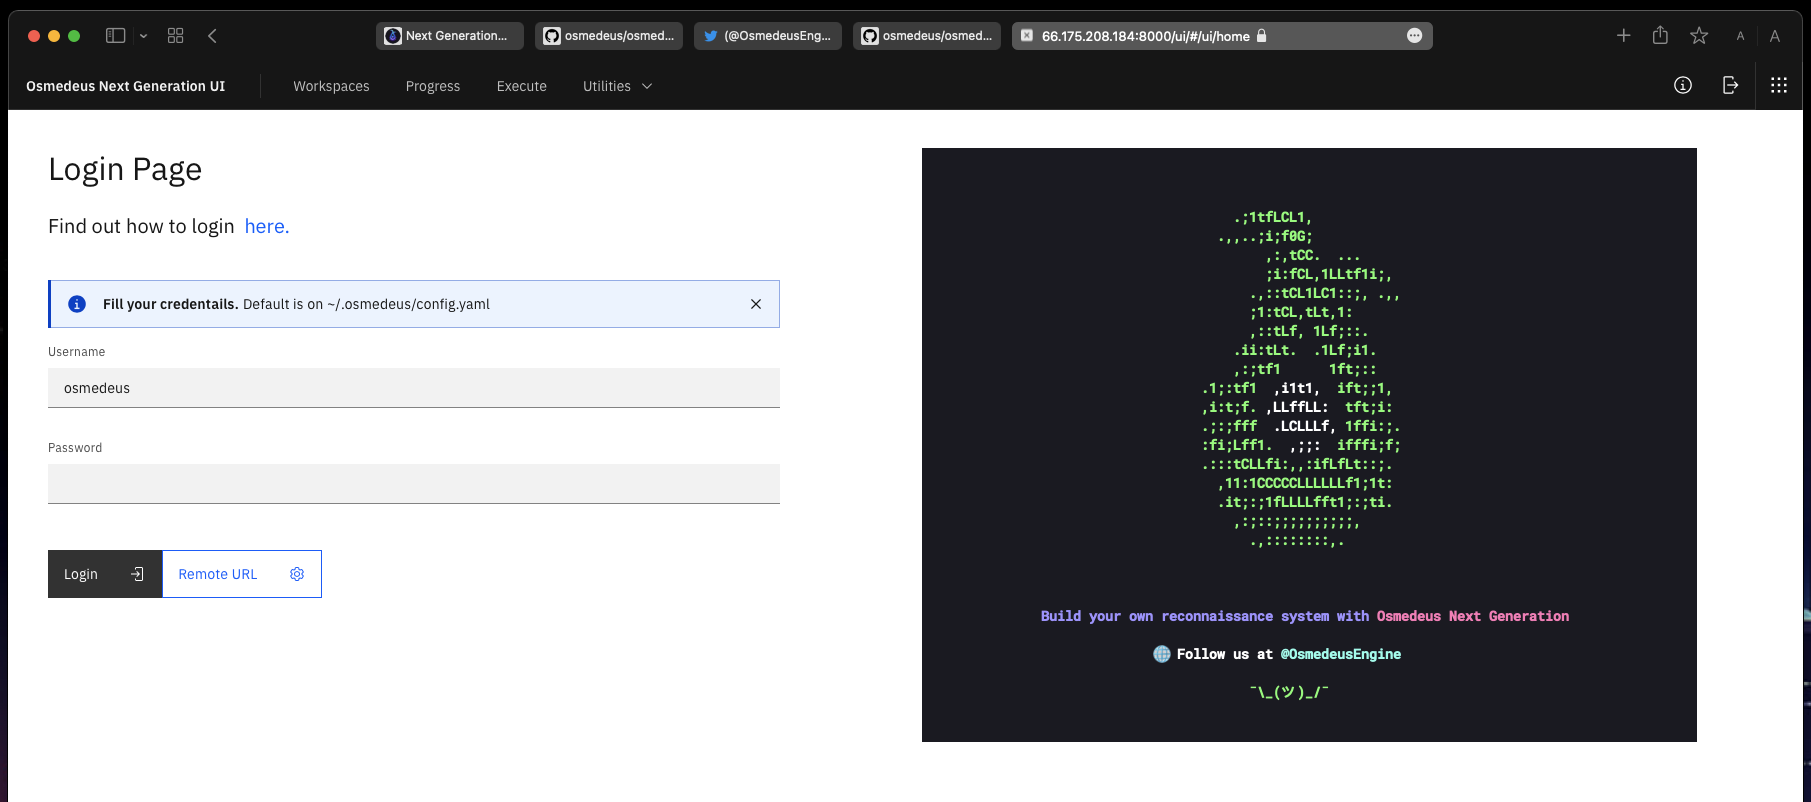Open the Progress menu item
The image size is (1811, 802).
pyautogui.click(x=433, y=86)
